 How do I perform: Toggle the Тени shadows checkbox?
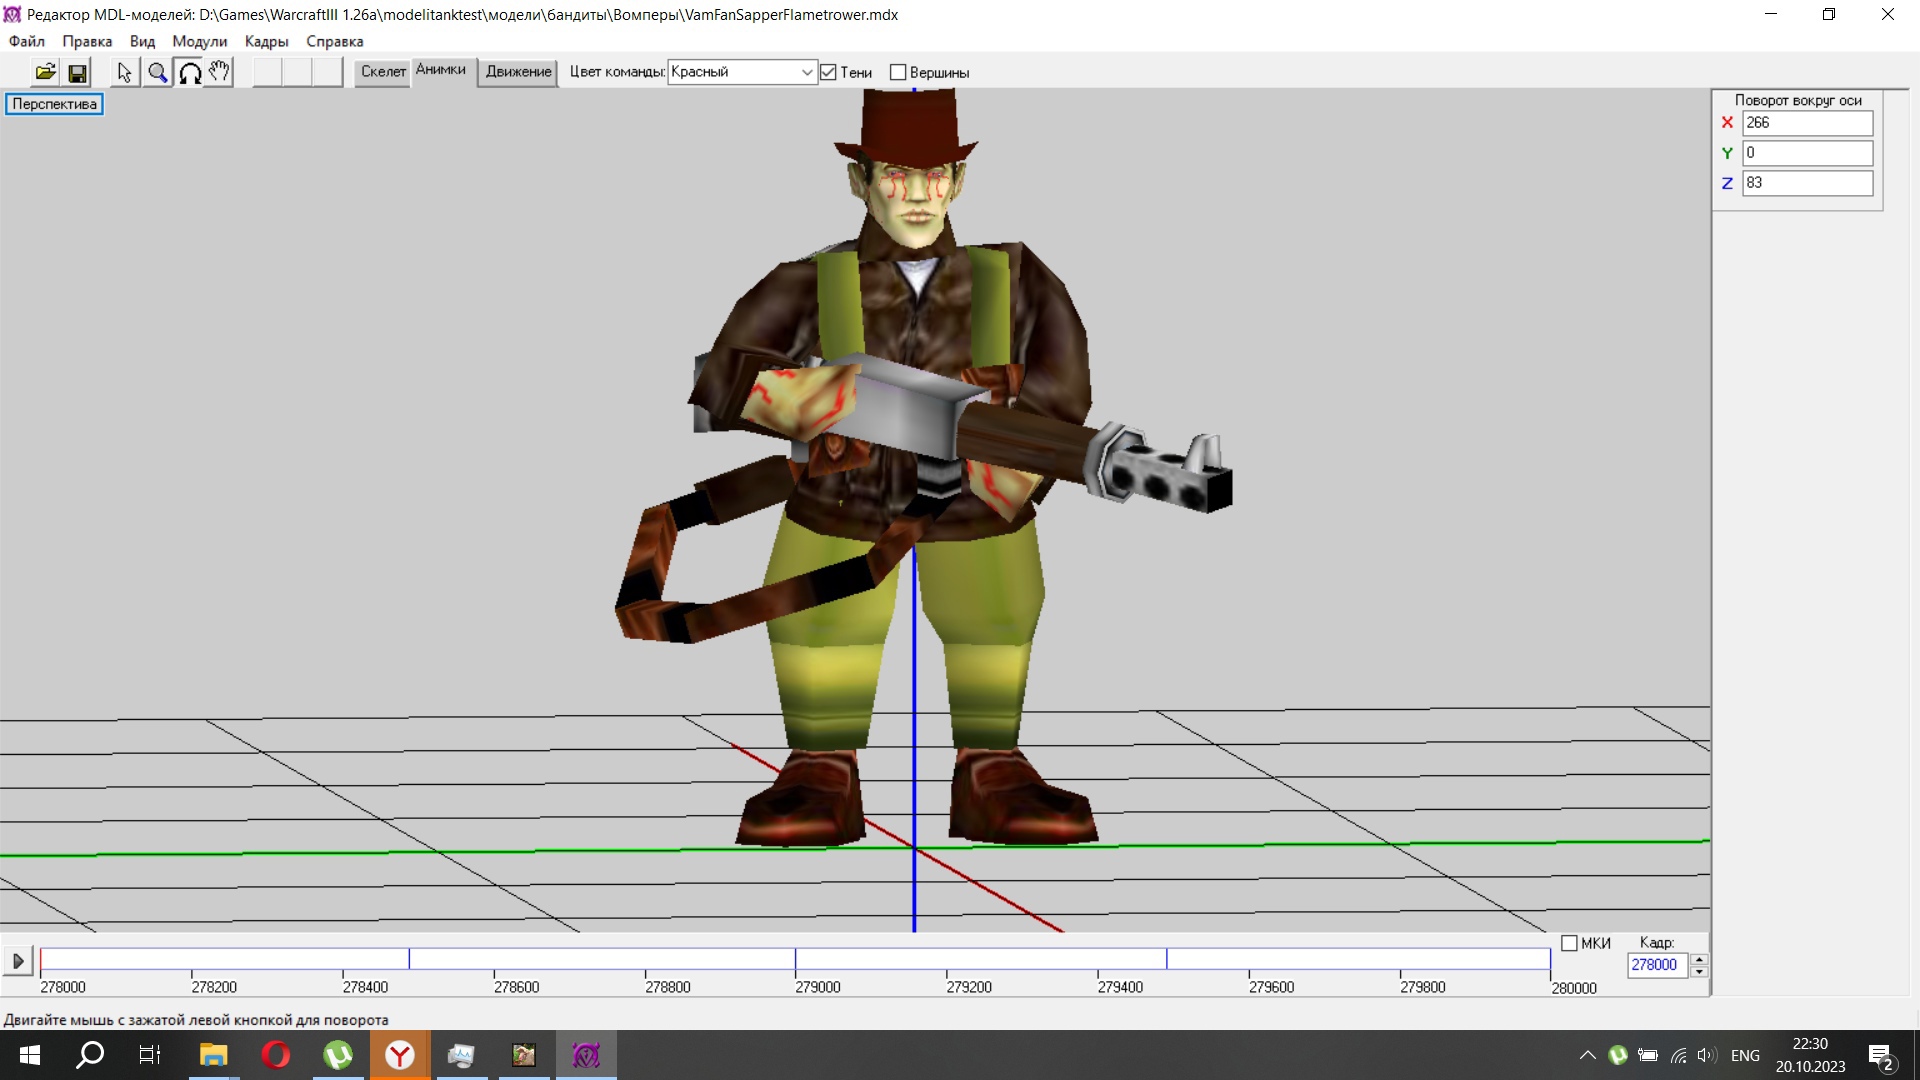[x=828, y=72]
